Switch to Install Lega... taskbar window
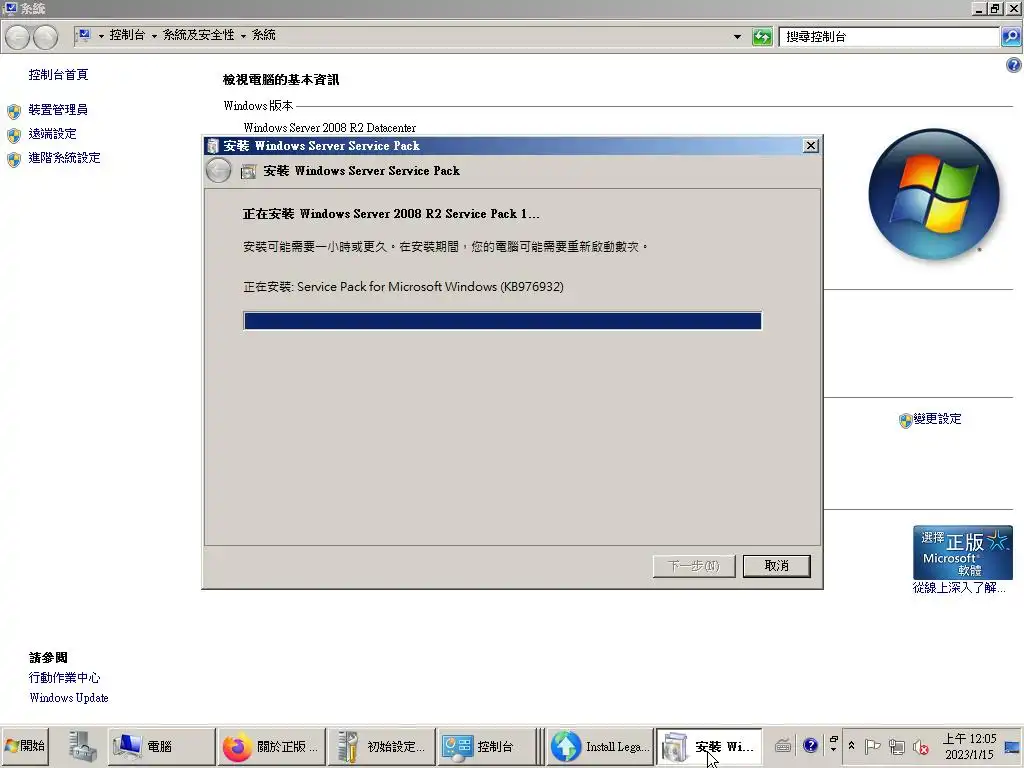This screenshot has width=1024, height=768. click(600, 746)
